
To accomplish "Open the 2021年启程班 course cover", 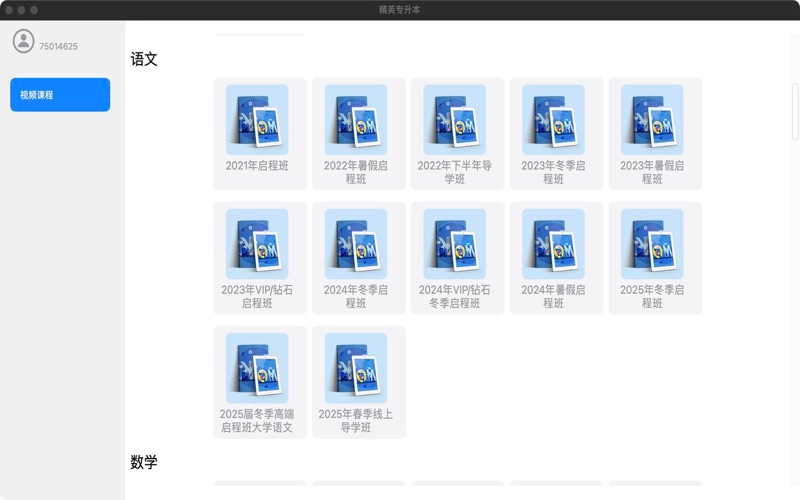I will click(257, 119).
